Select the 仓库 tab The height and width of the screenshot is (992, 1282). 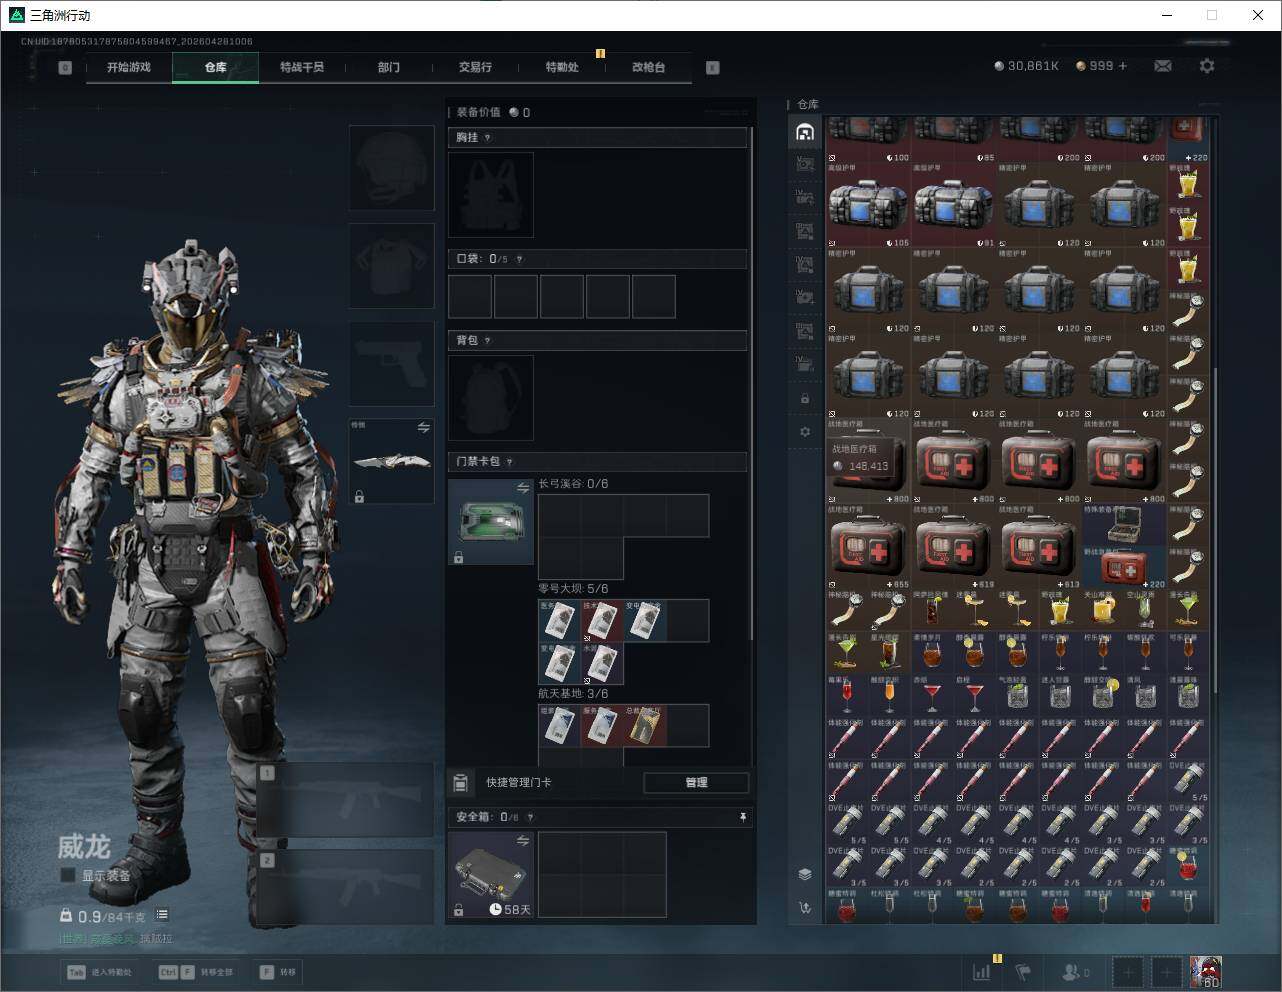click(215, 67)
